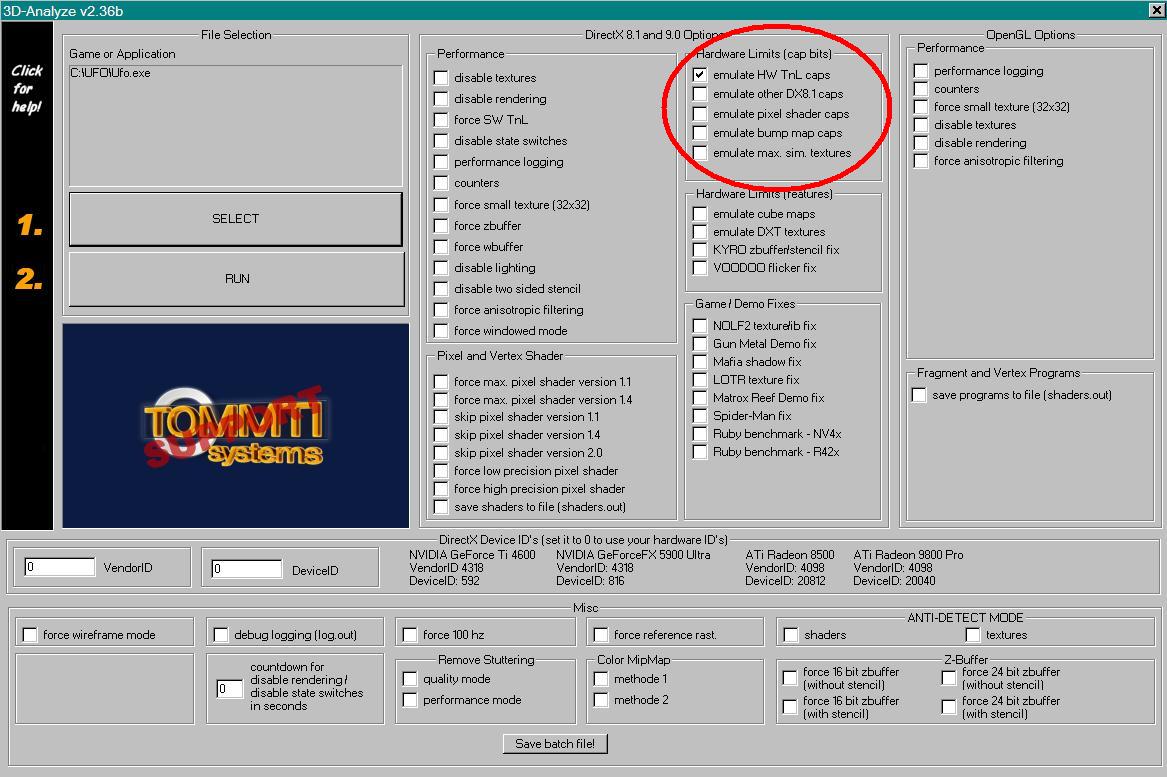Image resolution: width=1167 pixels, height=777 pixels.
Task: Check save programs to file (shaders.out)
Action: coord(919,395)
